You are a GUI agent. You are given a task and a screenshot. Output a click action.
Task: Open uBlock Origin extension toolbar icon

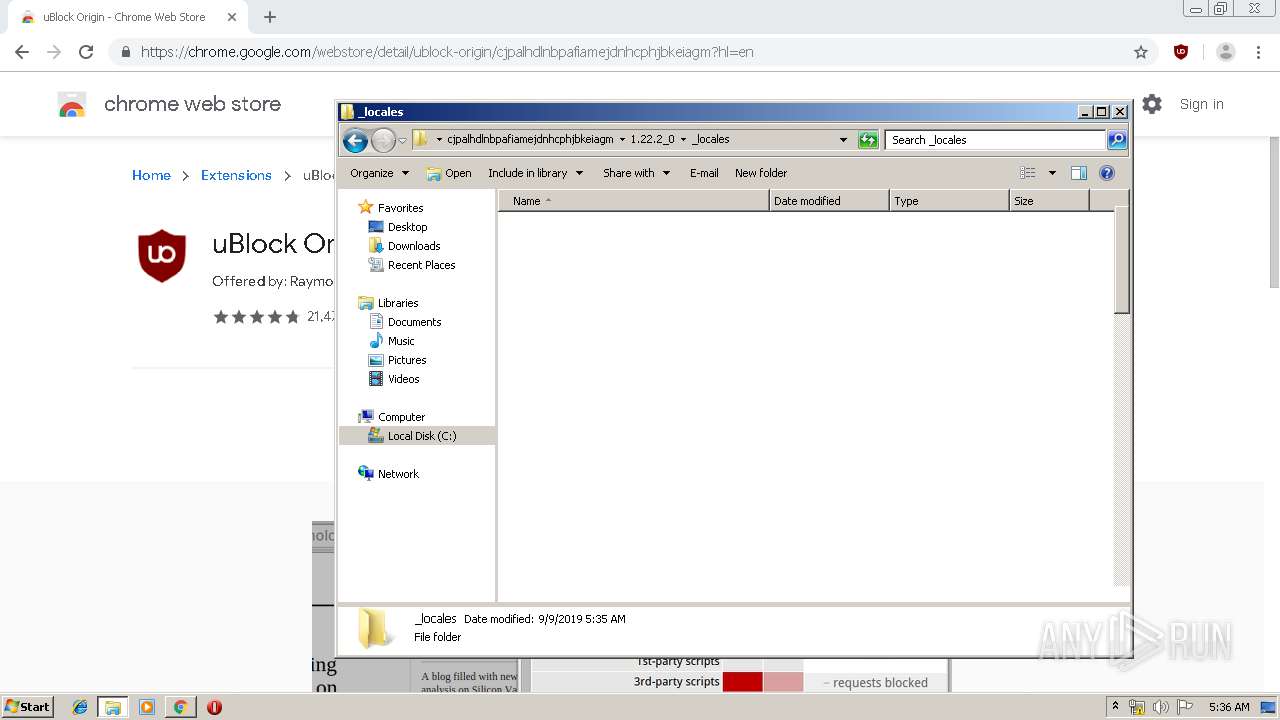click(x=1181, y=52)
